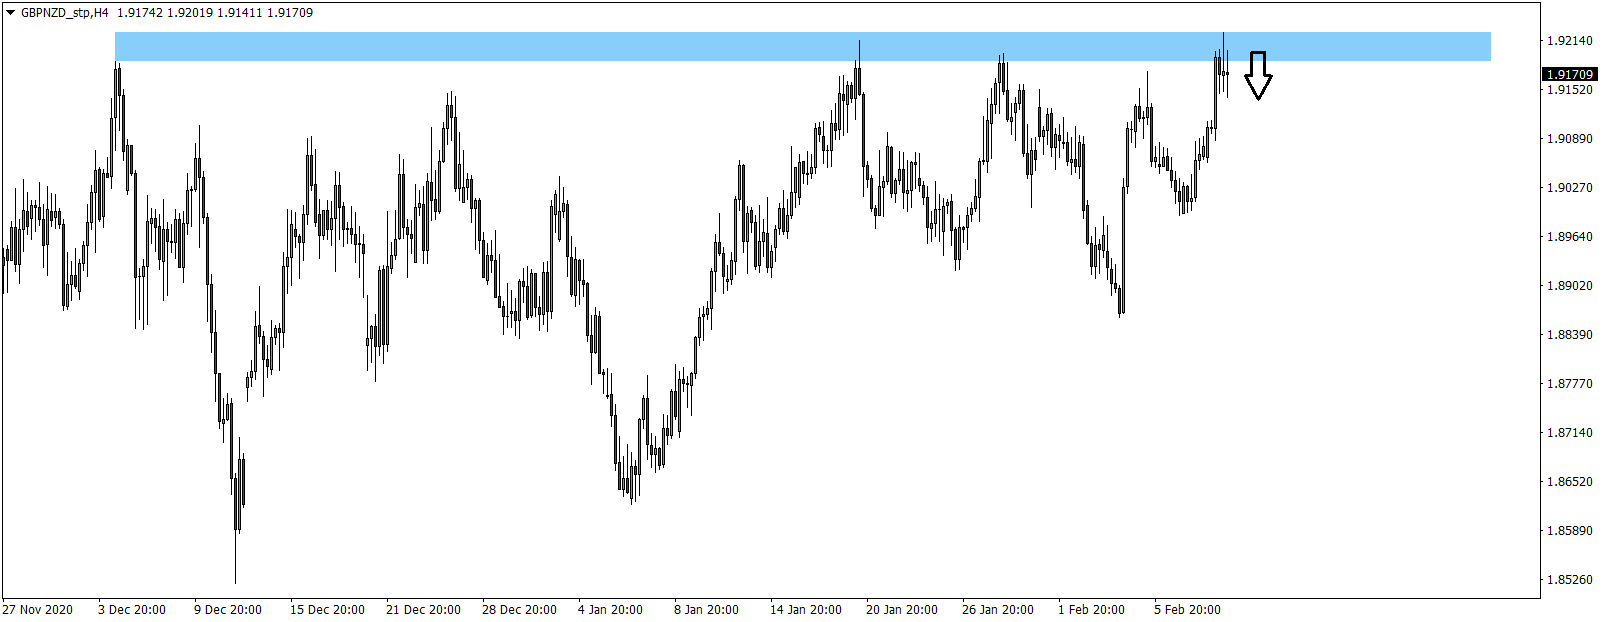1604x622 pixels.
Task: Click price axis label 1.90270
Action: tap(1570, 188)
